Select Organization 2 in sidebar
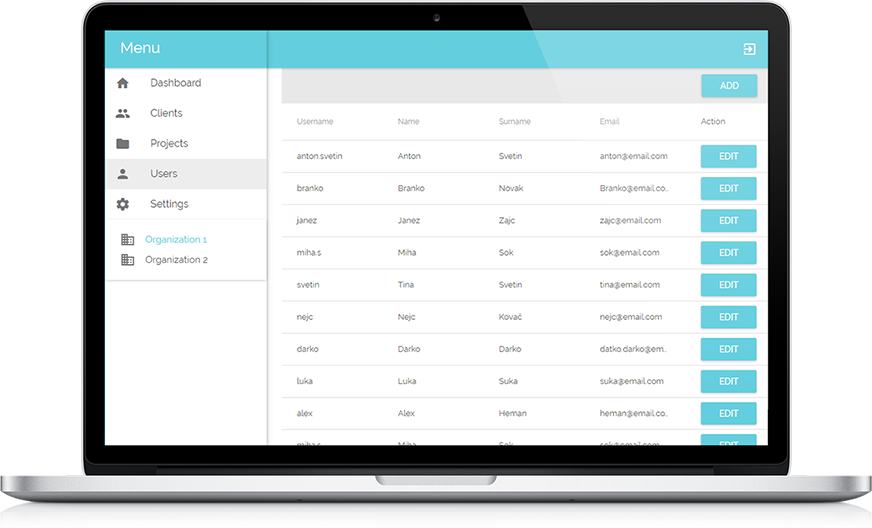This screenshot has height=528, width=872. click(176, 260)
